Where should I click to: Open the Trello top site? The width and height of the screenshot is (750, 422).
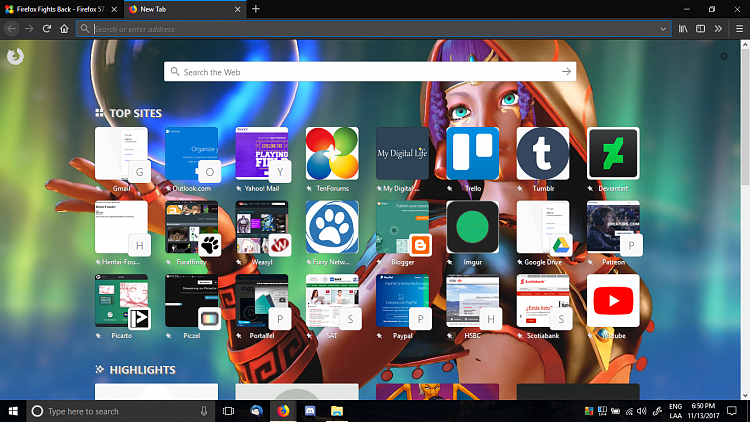click(x=473, y=154)
